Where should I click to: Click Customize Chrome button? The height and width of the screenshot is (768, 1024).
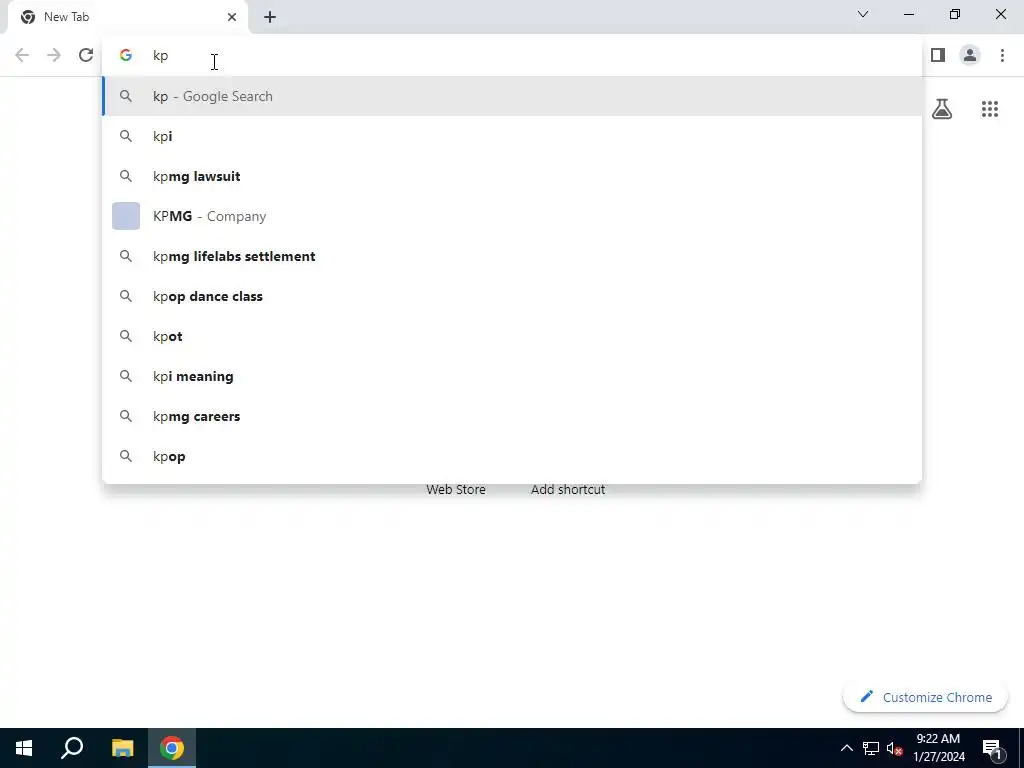[925, 697]
